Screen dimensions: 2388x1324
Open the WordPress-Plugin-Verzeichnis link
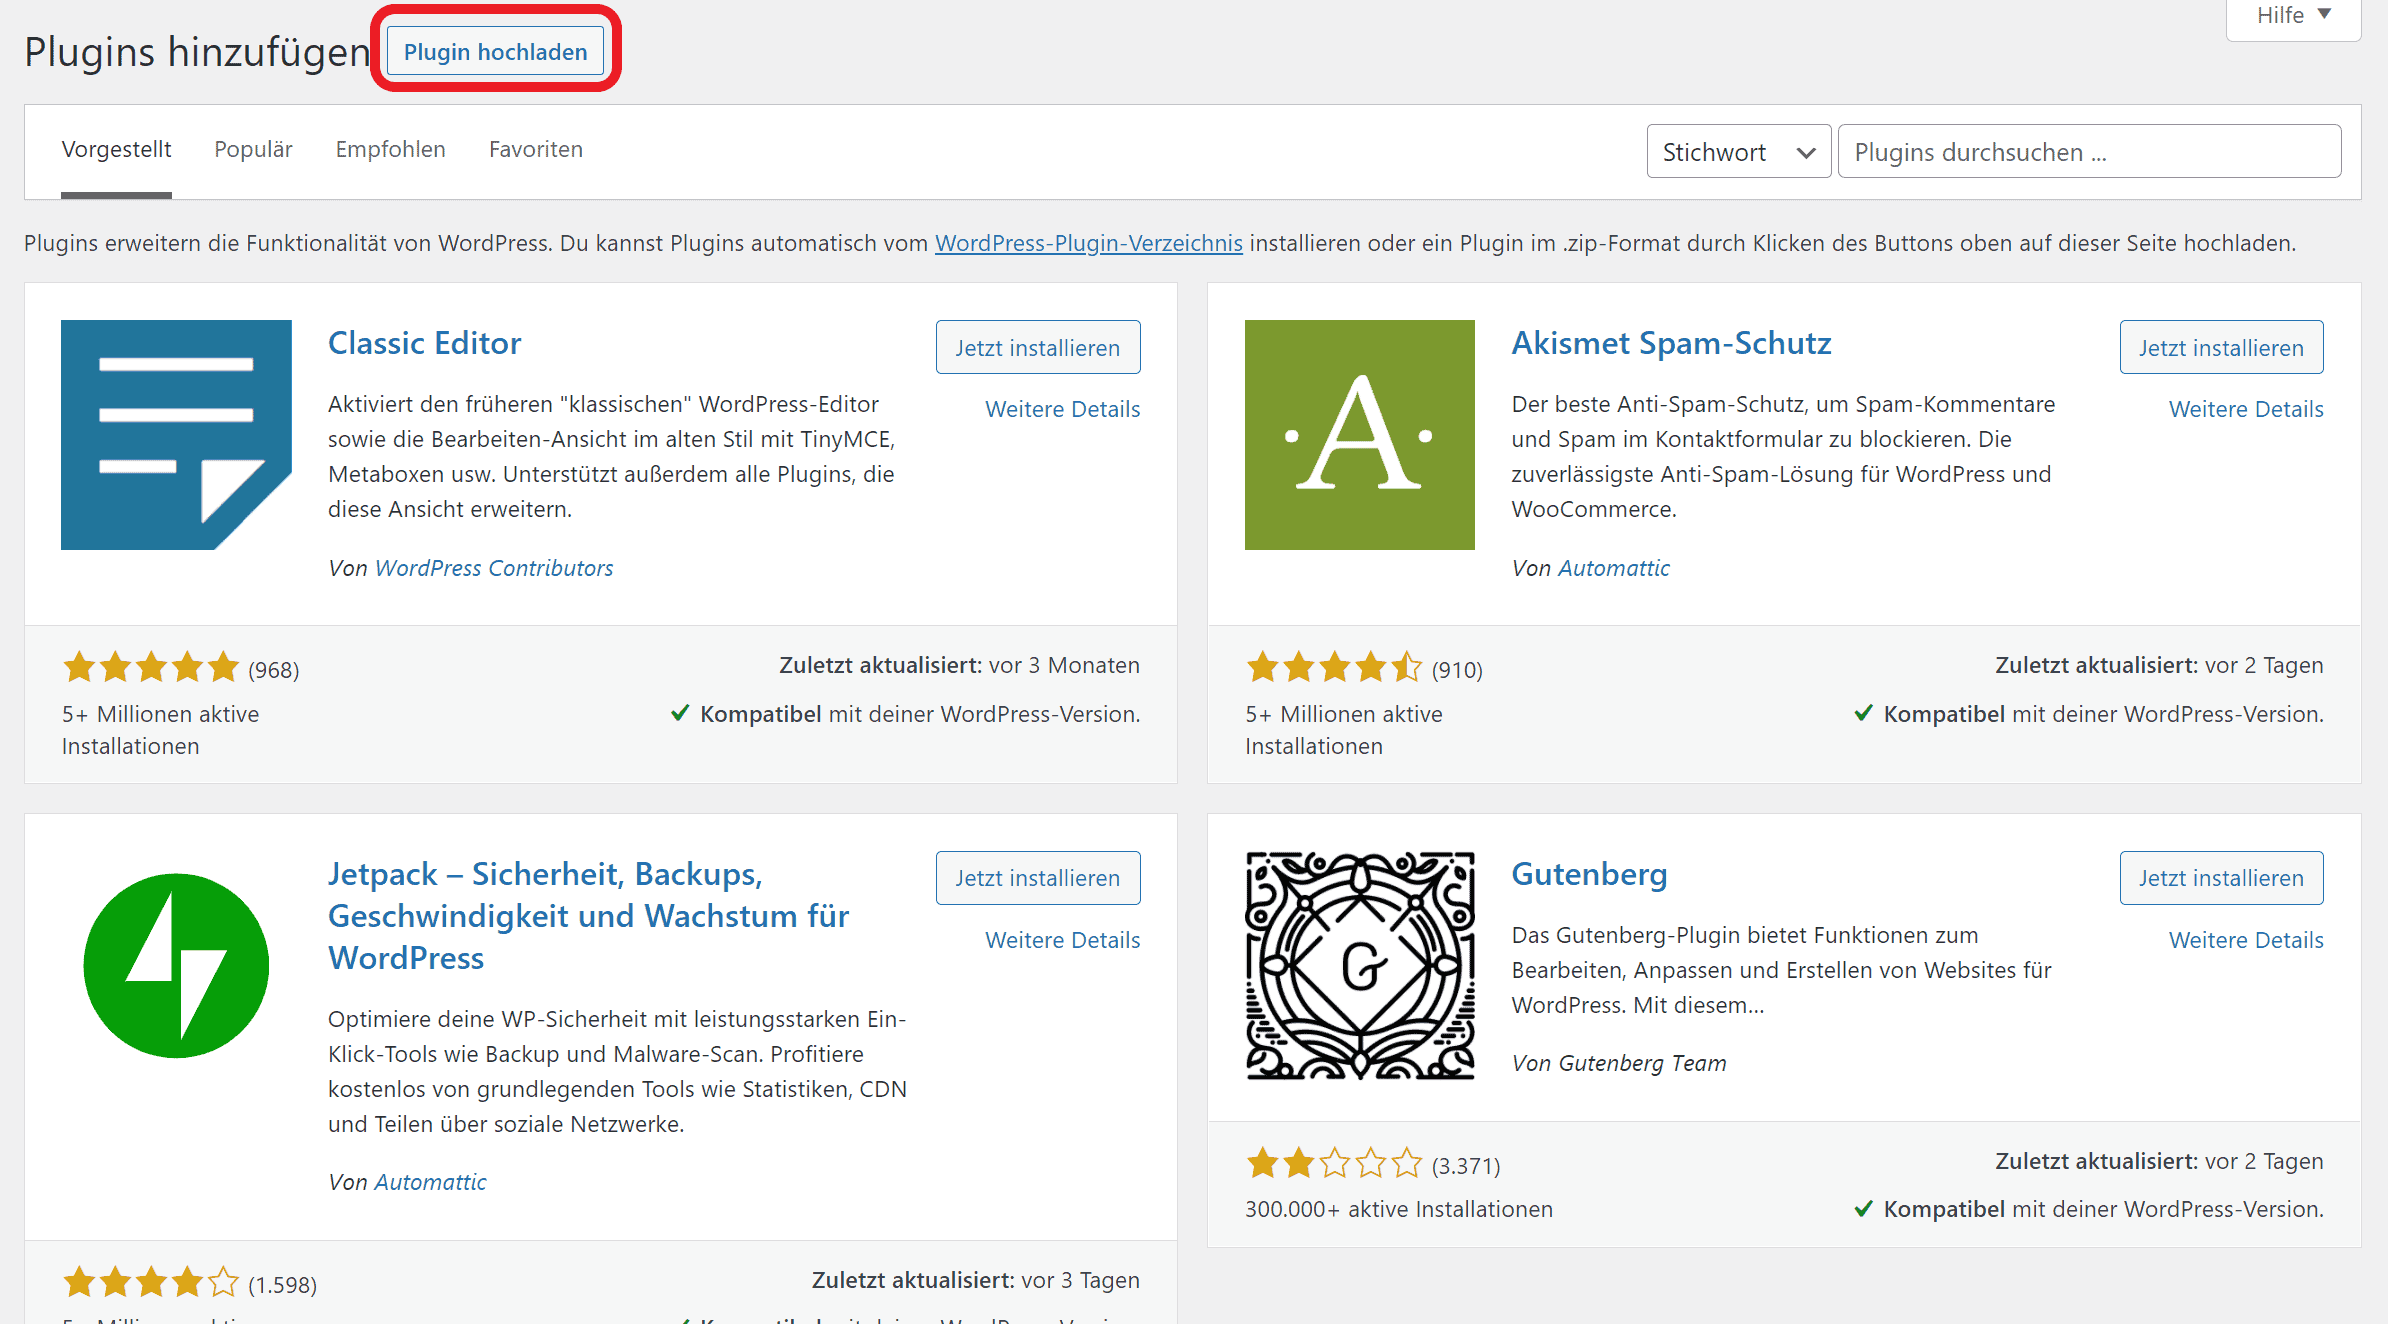[x=1089, y=243]
